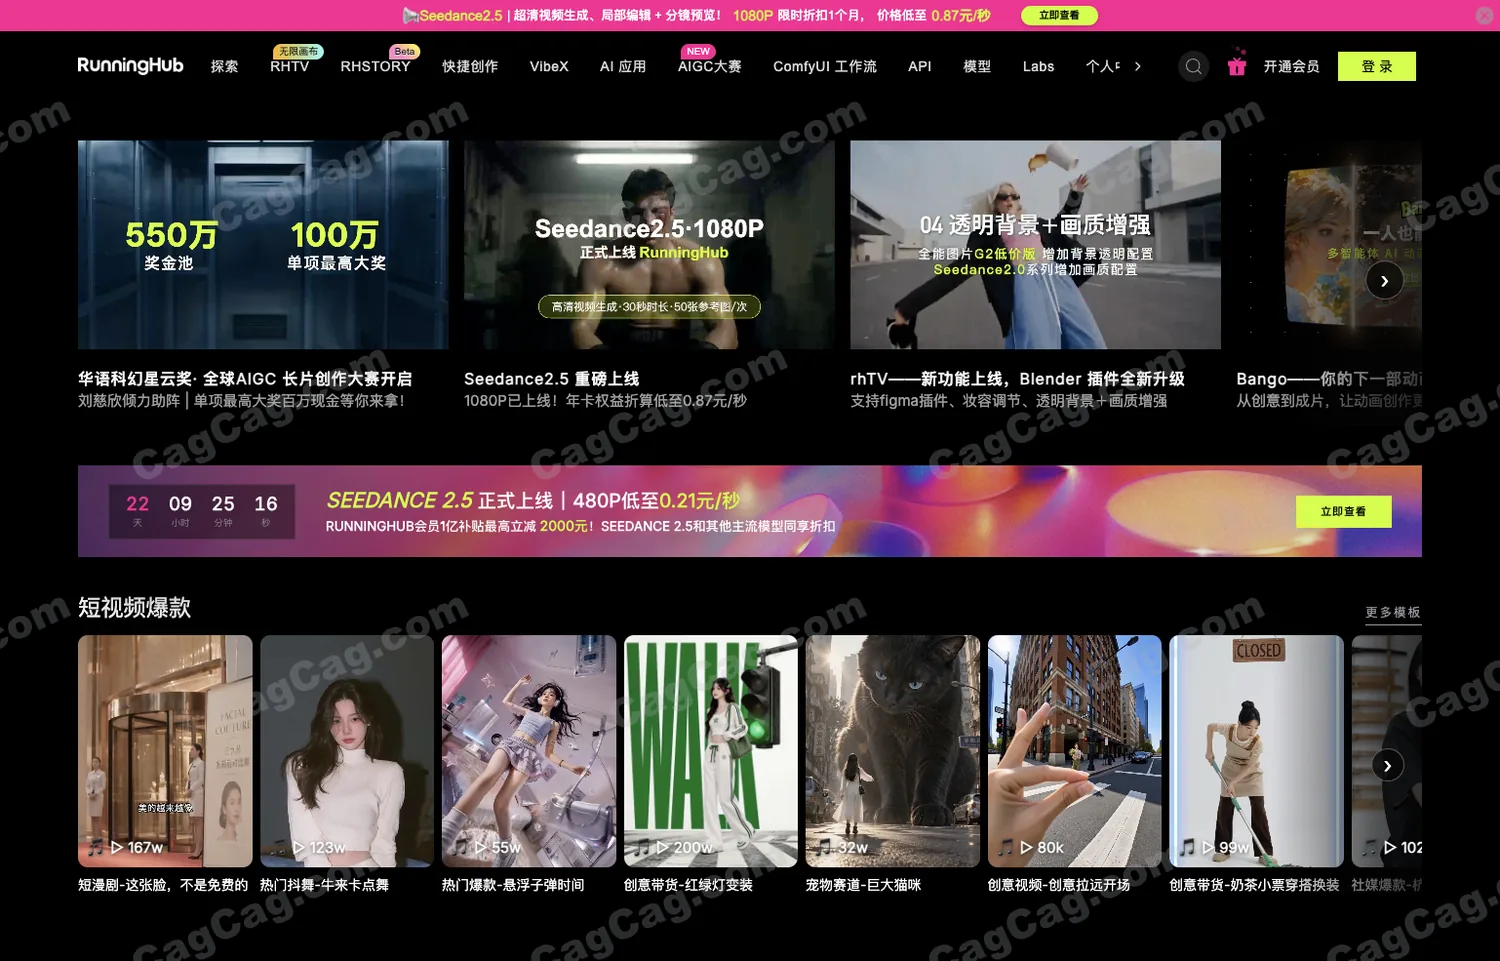The width and height of the screenshot is (1500, 961).
Task: Open the API nav item
Action: [x=920, y=66]
